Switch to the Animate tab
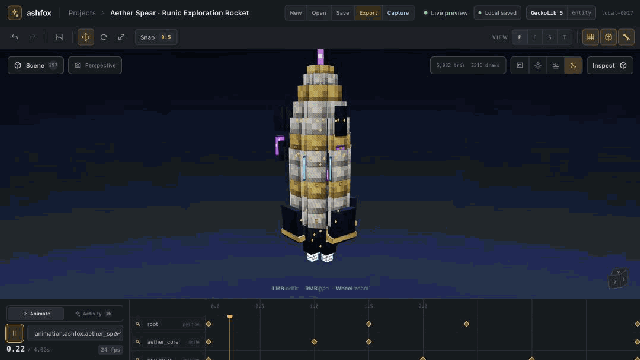The image size is (640, 360). click(x=36, y=313)
